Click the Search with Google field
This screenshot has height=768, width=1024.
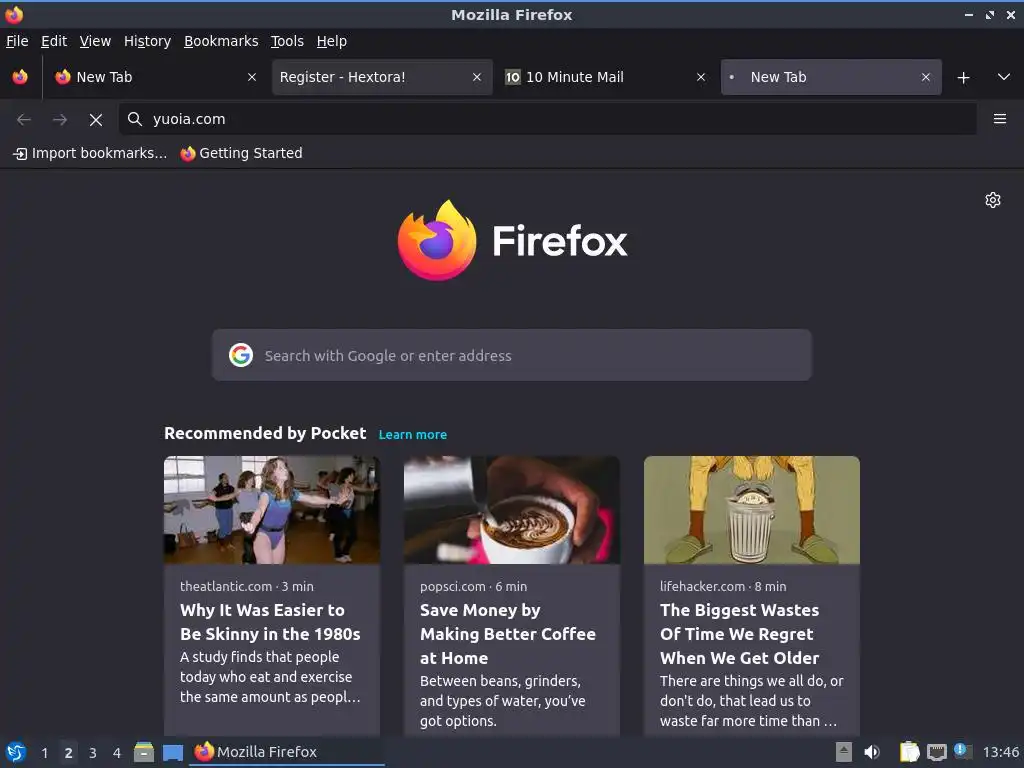coord(511,355)
